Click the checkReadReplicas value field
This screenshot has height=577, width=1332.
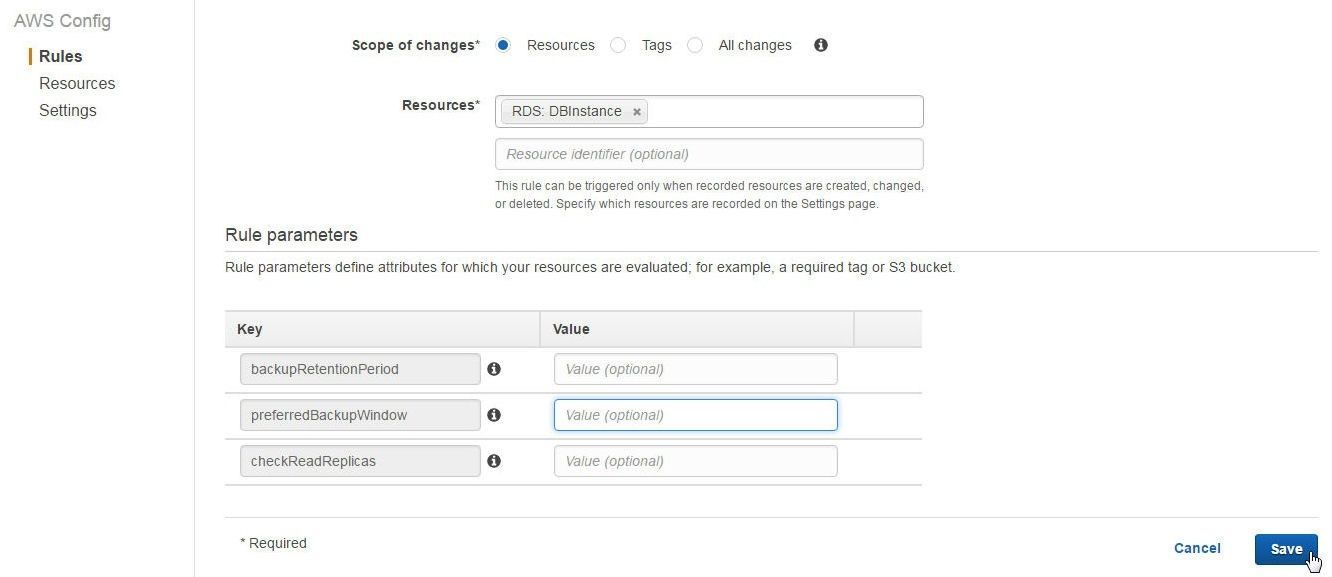pos(695,461)
